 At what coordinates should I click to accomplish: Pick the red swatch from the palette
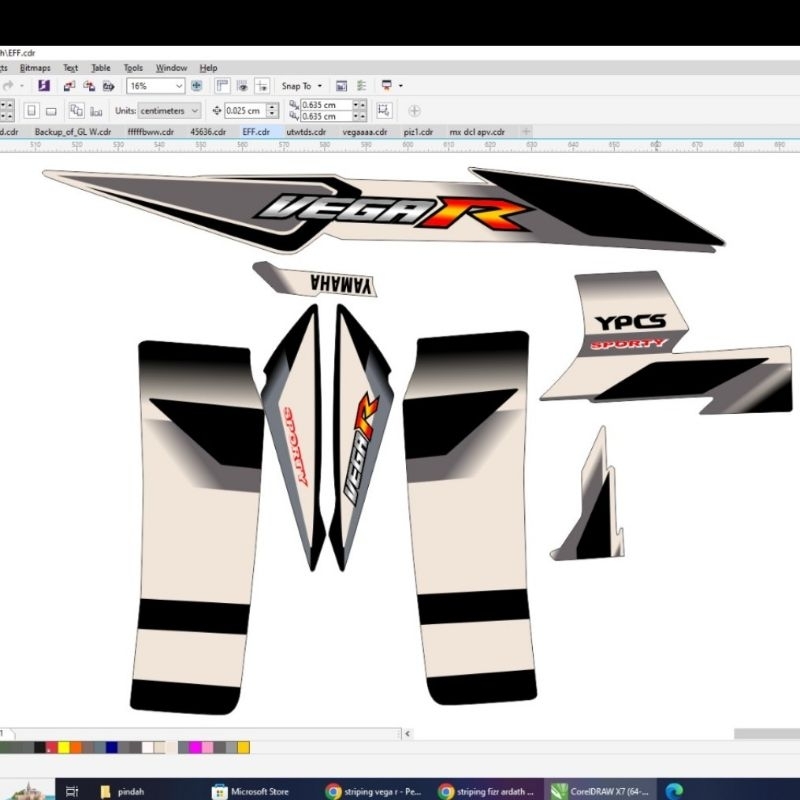click(x=52, y=745)
